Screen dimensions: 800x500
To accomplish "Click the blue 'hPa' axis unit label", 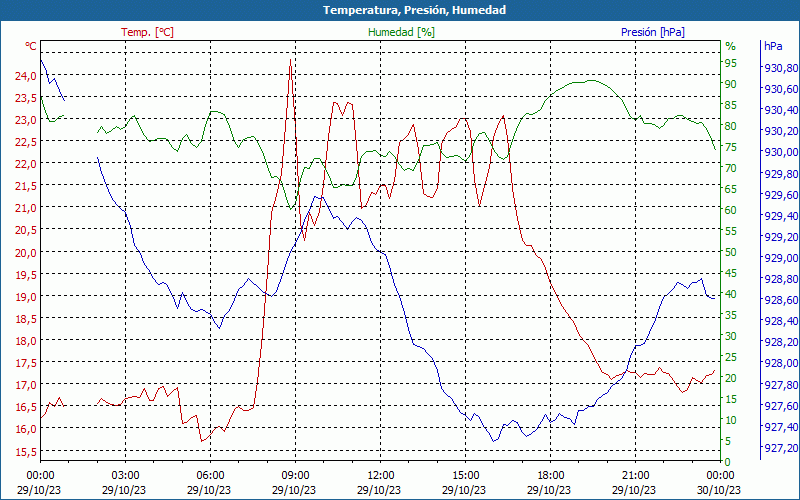I will point(773,46).
